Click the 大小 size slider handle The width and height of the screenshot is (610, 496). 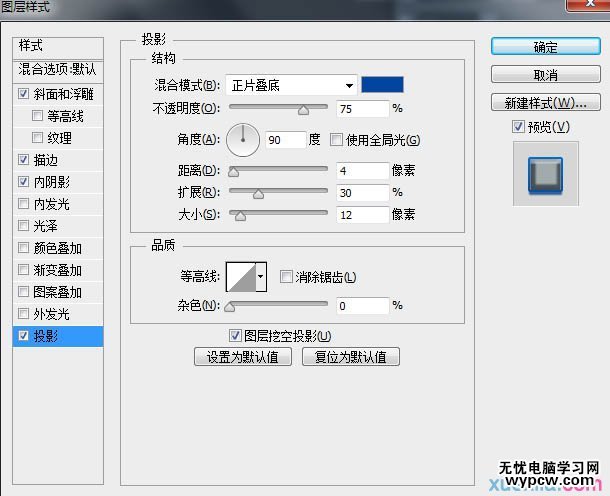240,216
